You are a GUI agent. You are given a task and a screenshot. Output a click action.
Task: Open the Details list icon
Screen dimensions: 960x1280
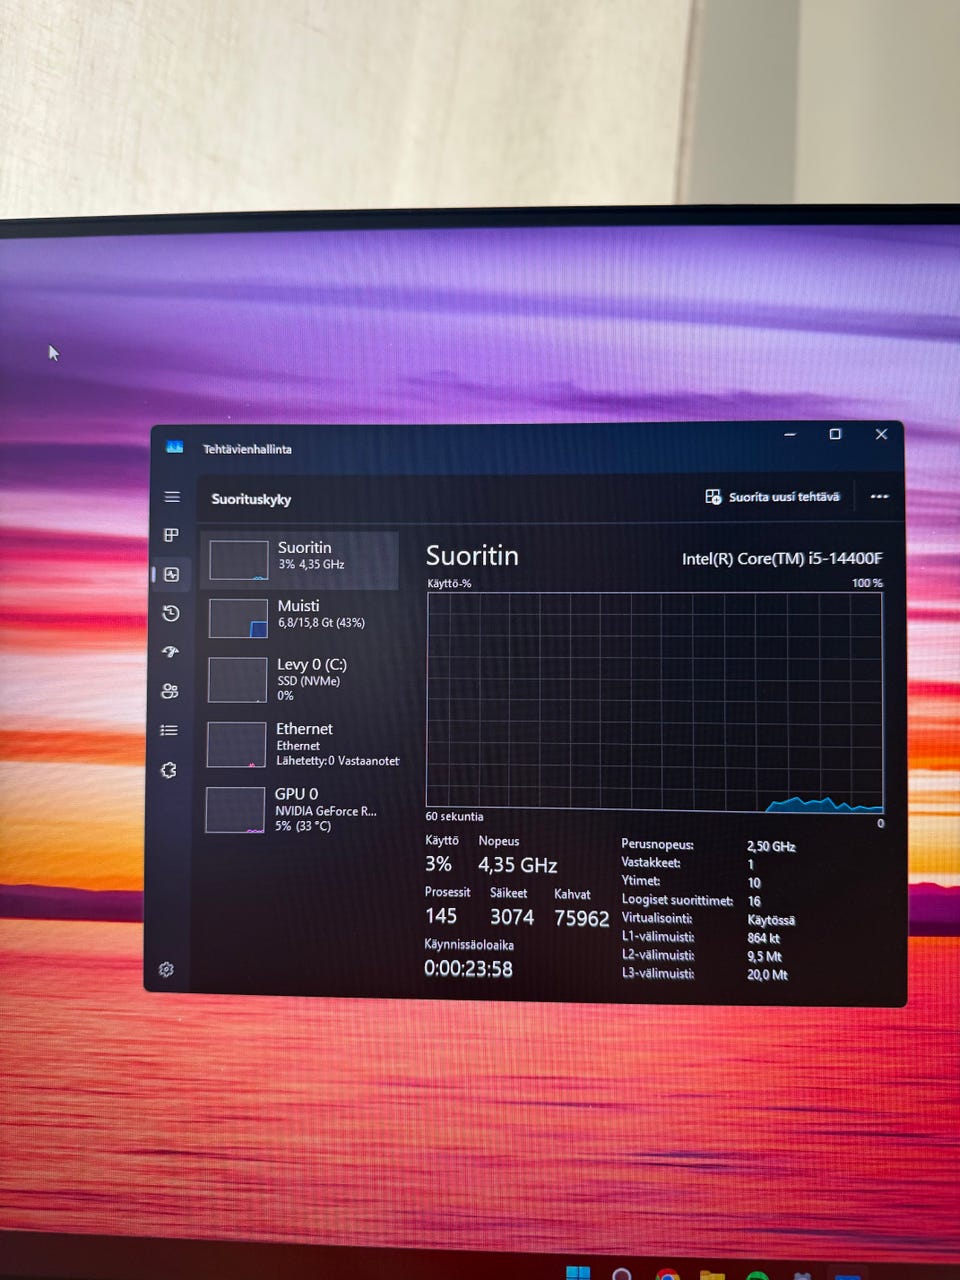169,731
